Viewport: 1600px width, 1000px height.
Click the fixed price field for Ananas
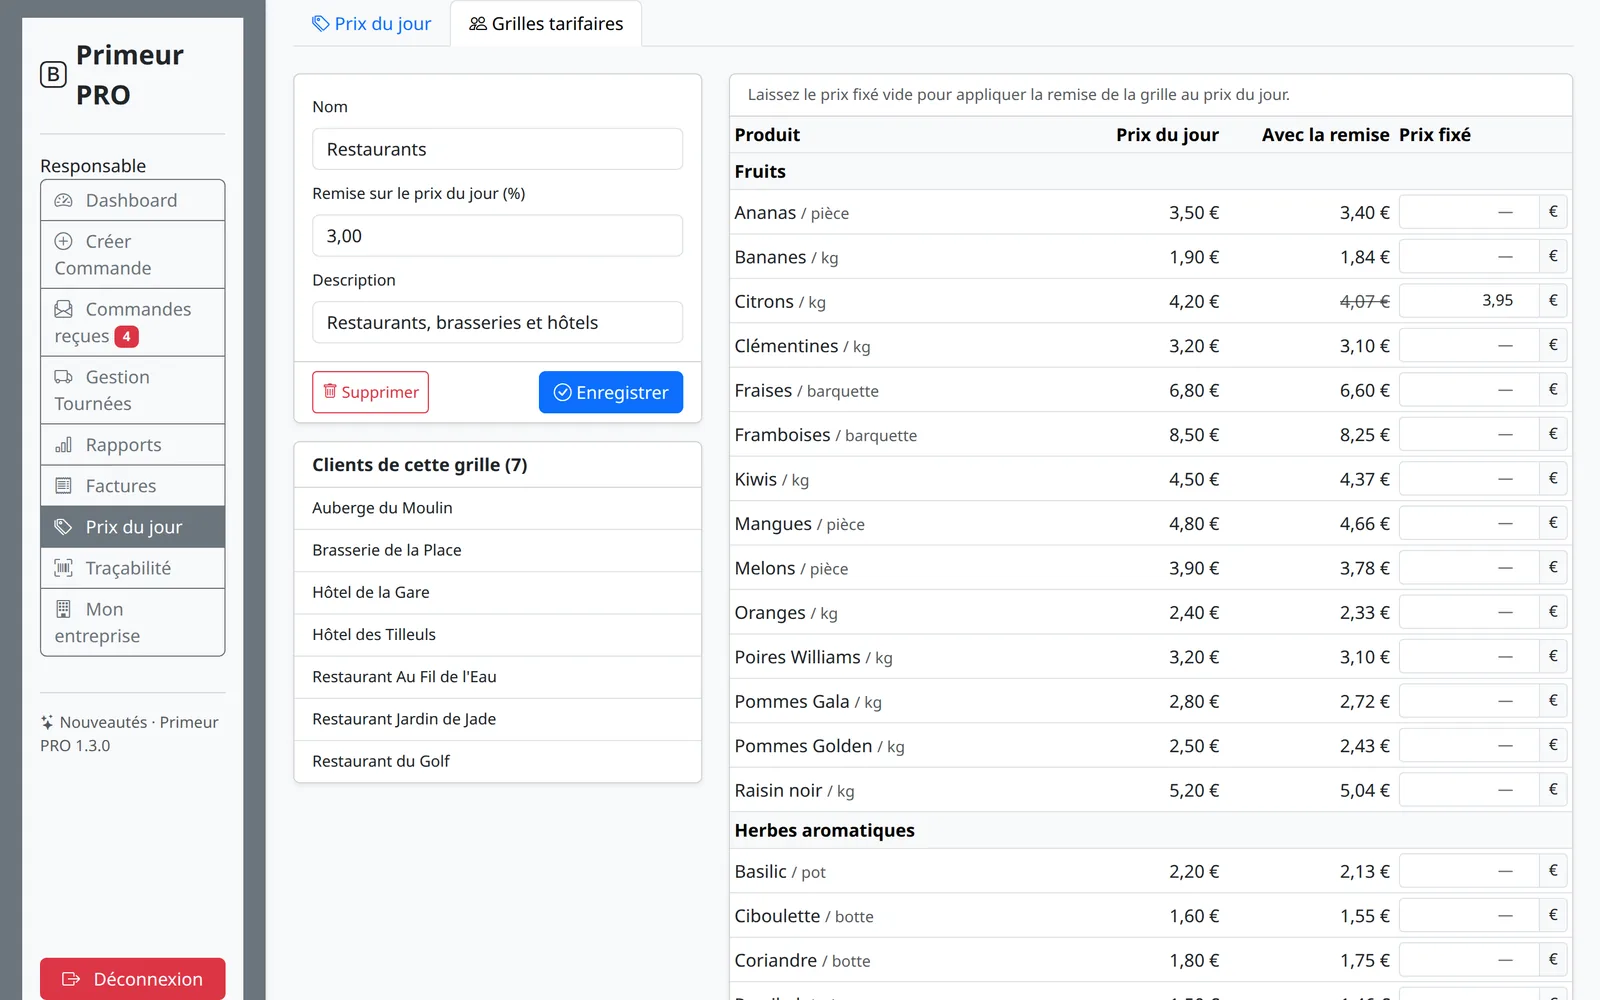coord(1469,212)
